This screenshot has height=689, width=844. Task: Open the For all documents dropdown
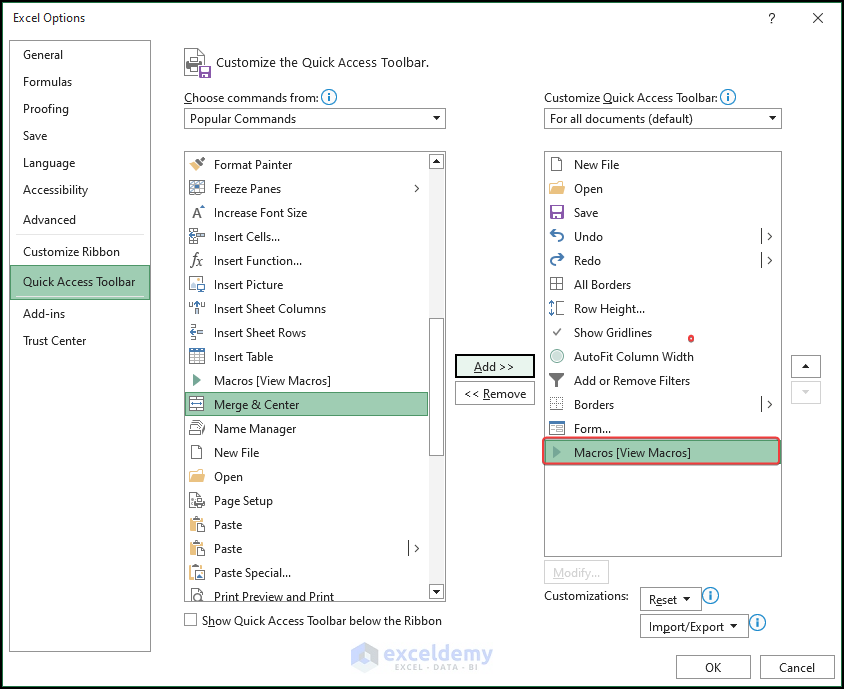pyautogui.click(x=662, y=119)
